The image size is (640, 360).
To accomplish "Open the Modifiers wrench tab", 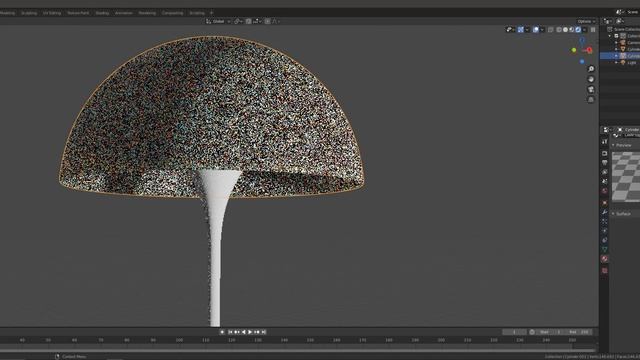I will (x=604, y=212).
